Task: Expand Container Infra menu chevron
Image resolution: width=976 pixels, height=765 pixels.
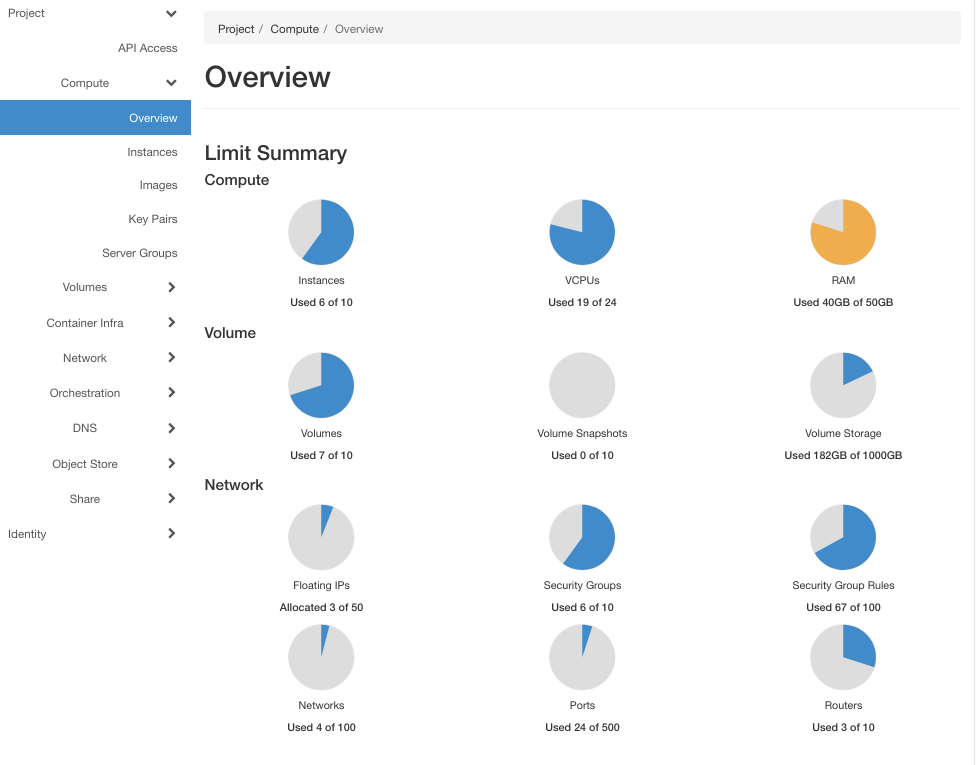Action: tap(171, 323)
